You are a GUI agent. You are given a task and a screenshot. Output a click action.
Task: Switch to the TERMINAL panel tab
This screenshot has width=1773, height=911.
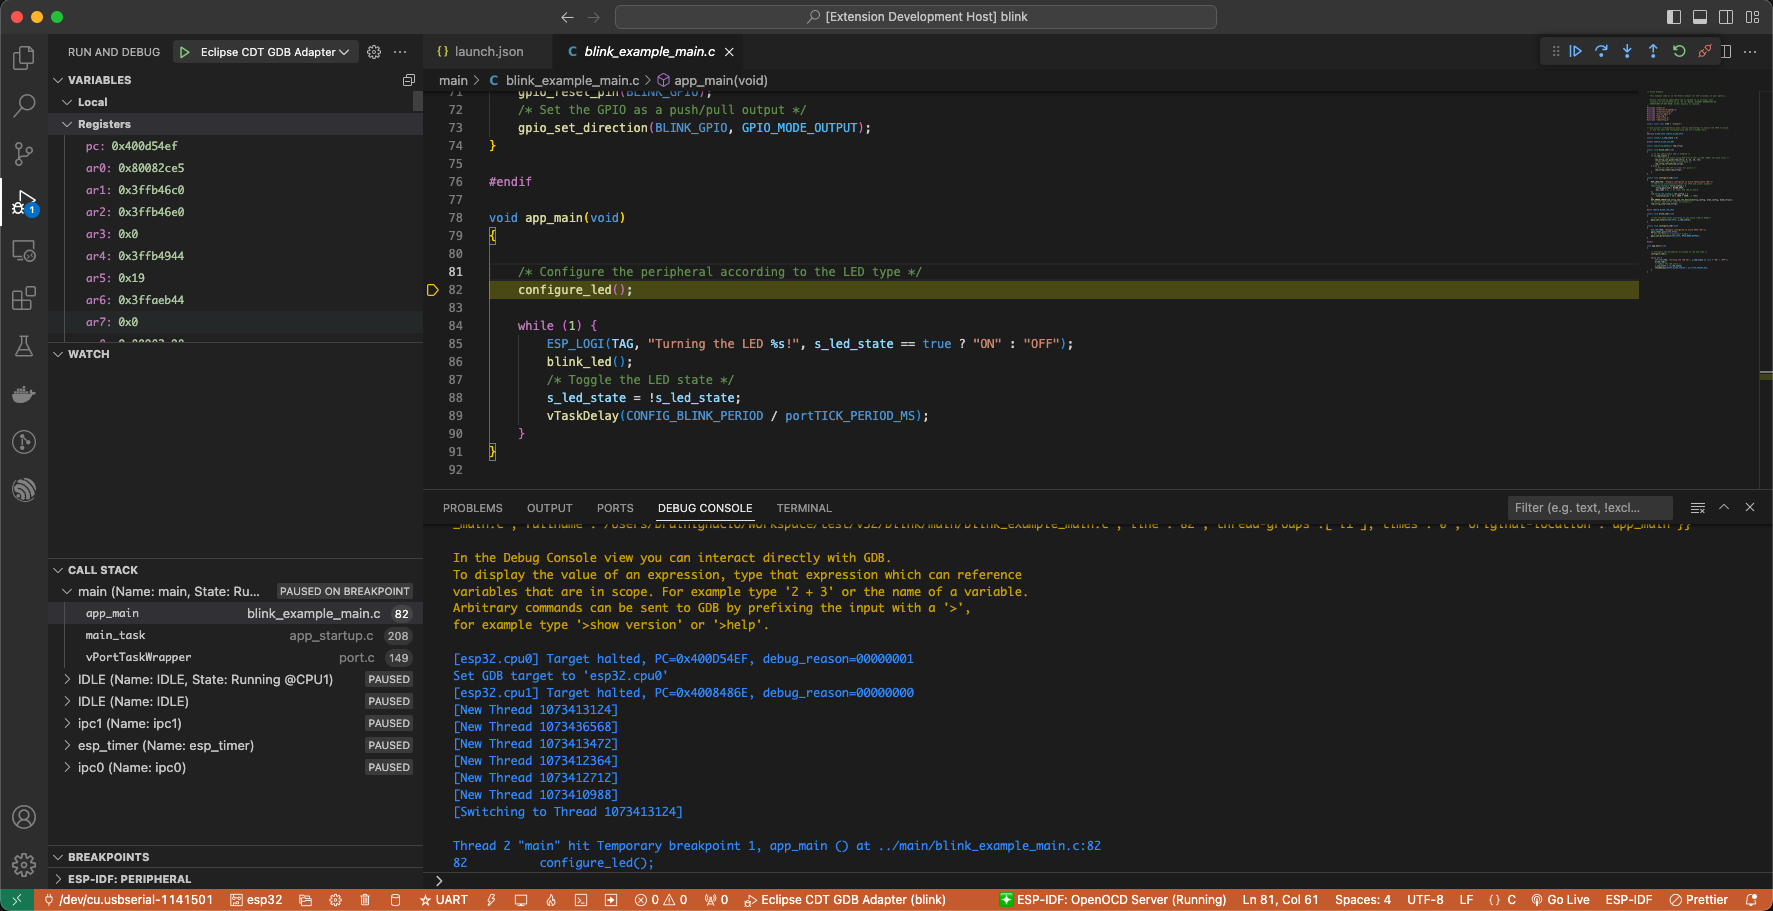tap(803, 508)
